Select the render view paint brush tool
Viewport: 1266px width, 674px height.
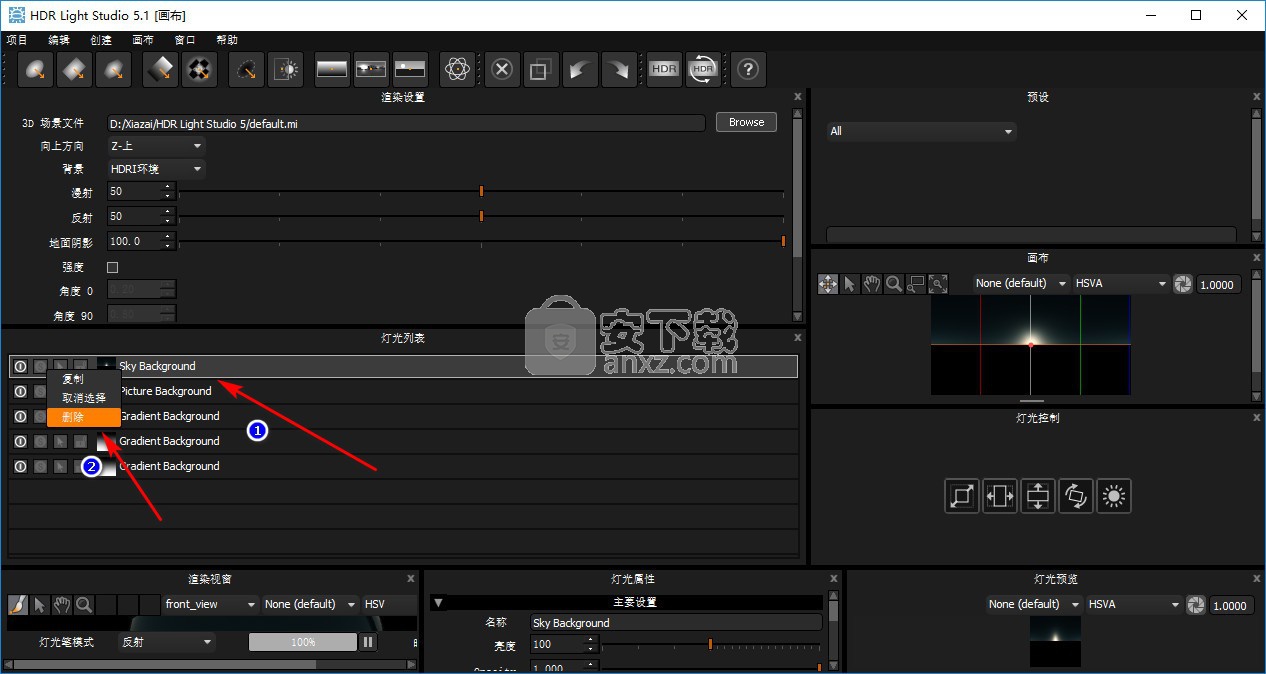pyautogui.click(x=18, y=604)
